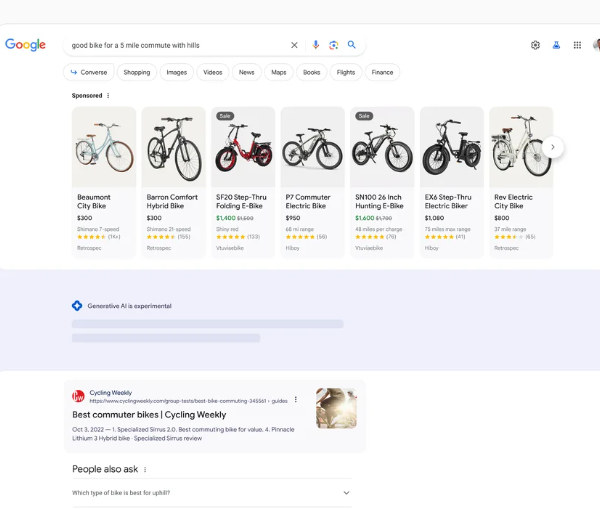
Task: Click Rev Electric City Bike title
Action: click(x=514, y=202)
